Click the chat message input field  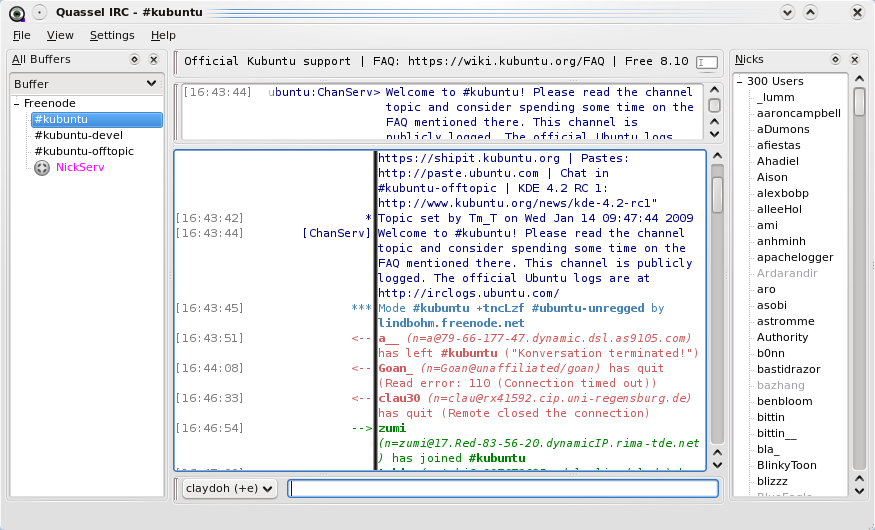[x=503, y=489]
